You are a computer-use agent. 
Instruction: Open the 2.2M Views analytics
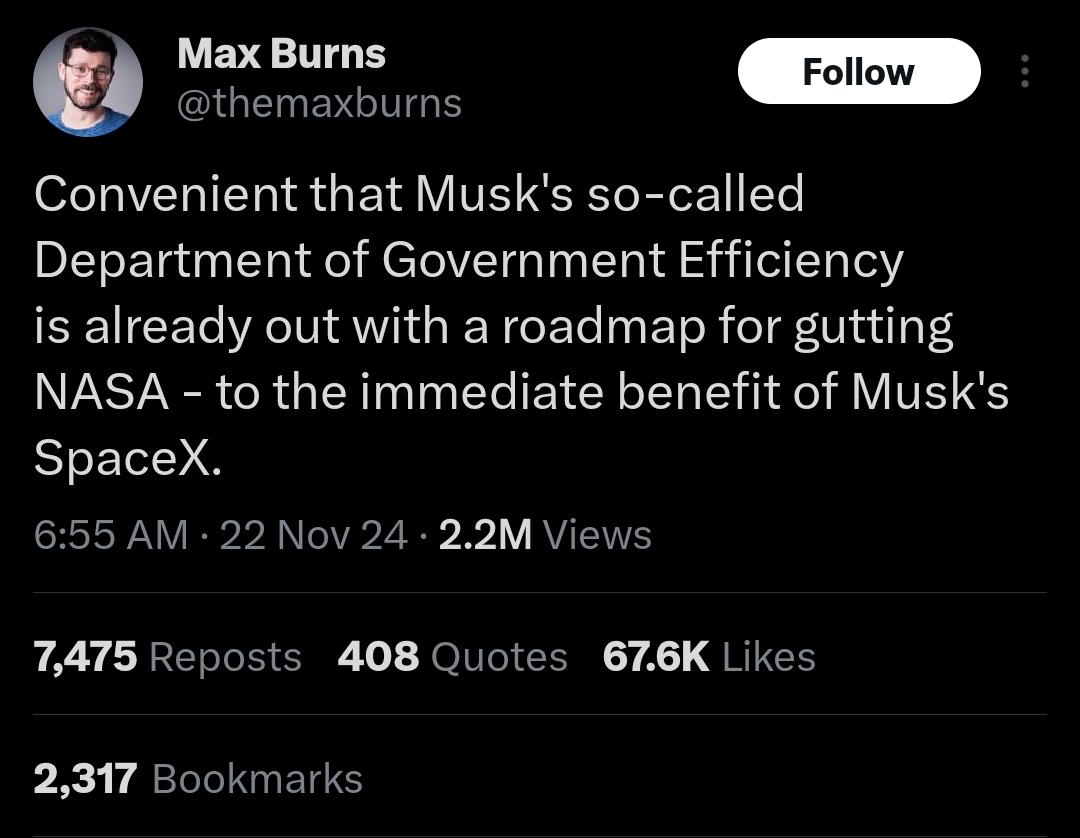point(545,535)
